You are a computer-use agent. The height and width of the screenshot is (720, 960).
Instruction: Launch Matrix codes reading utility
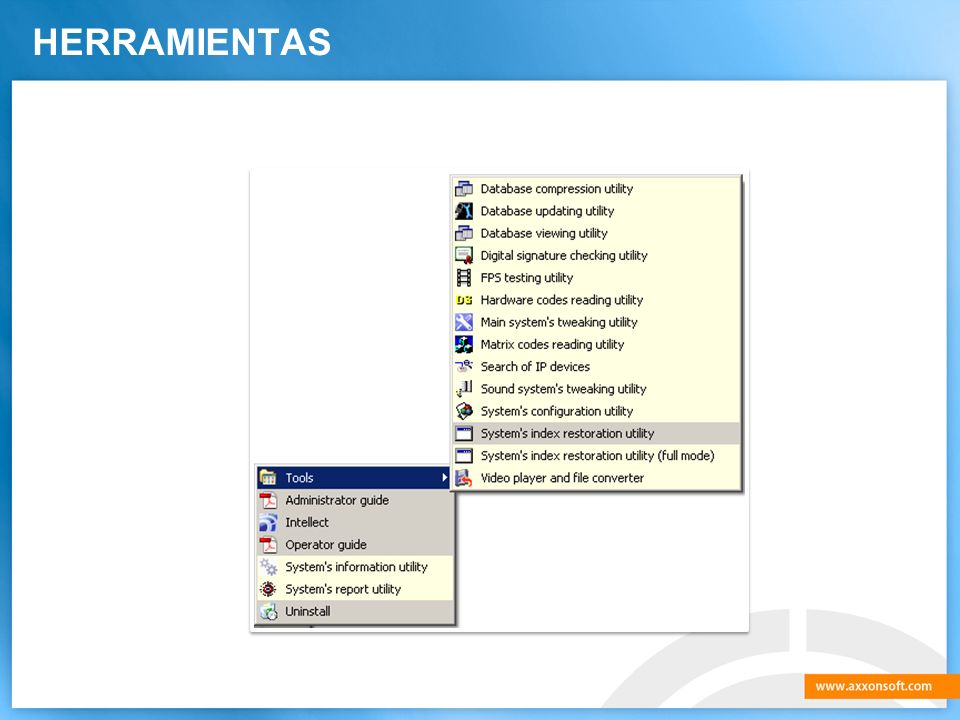point(596,344)
